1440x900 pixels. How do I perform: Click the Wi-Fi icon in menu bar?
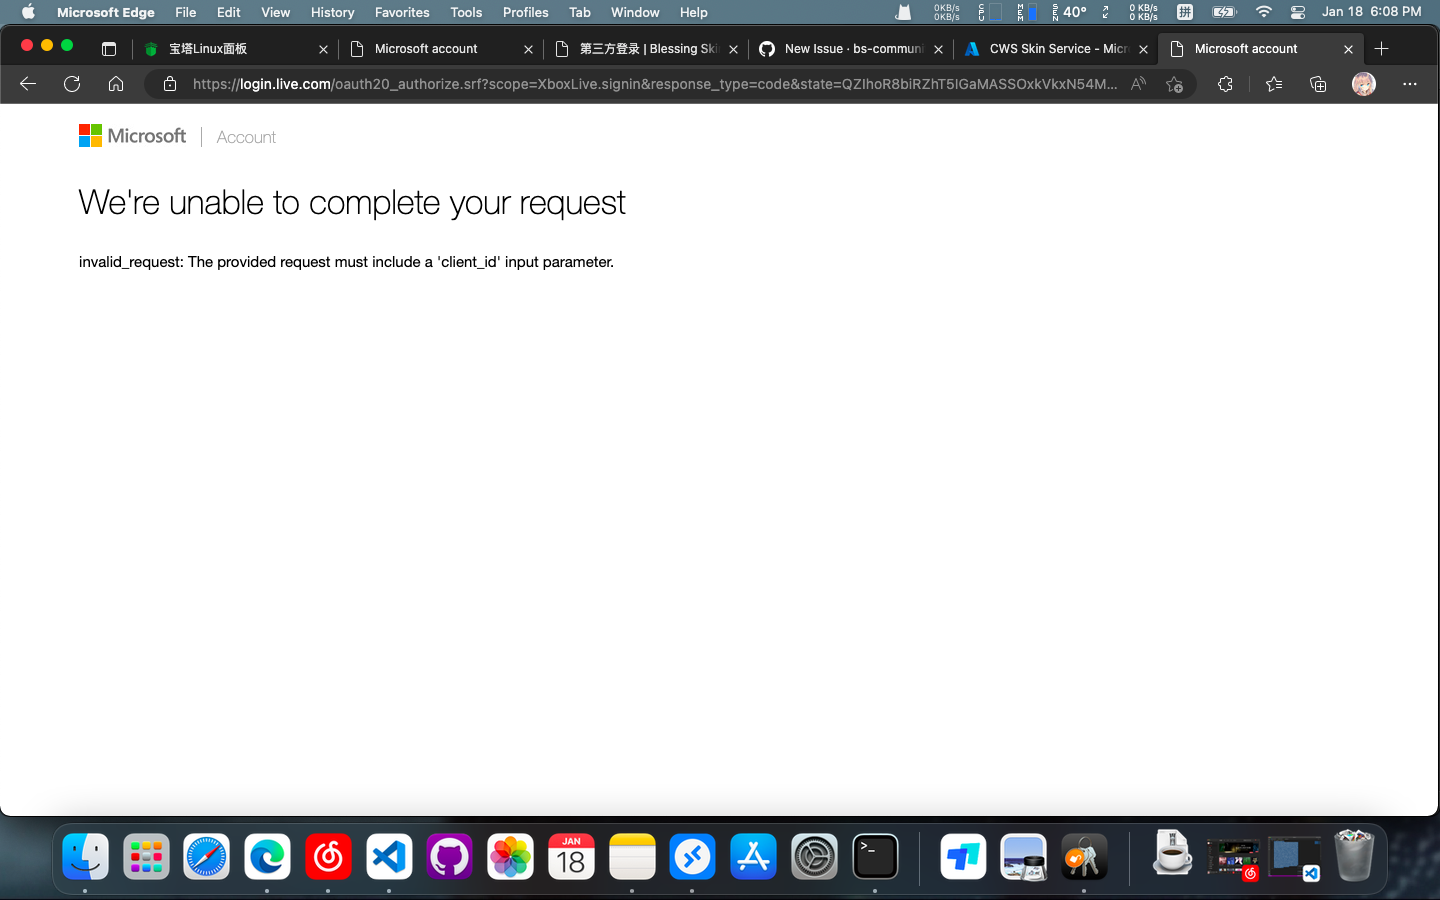[1263, 12]
